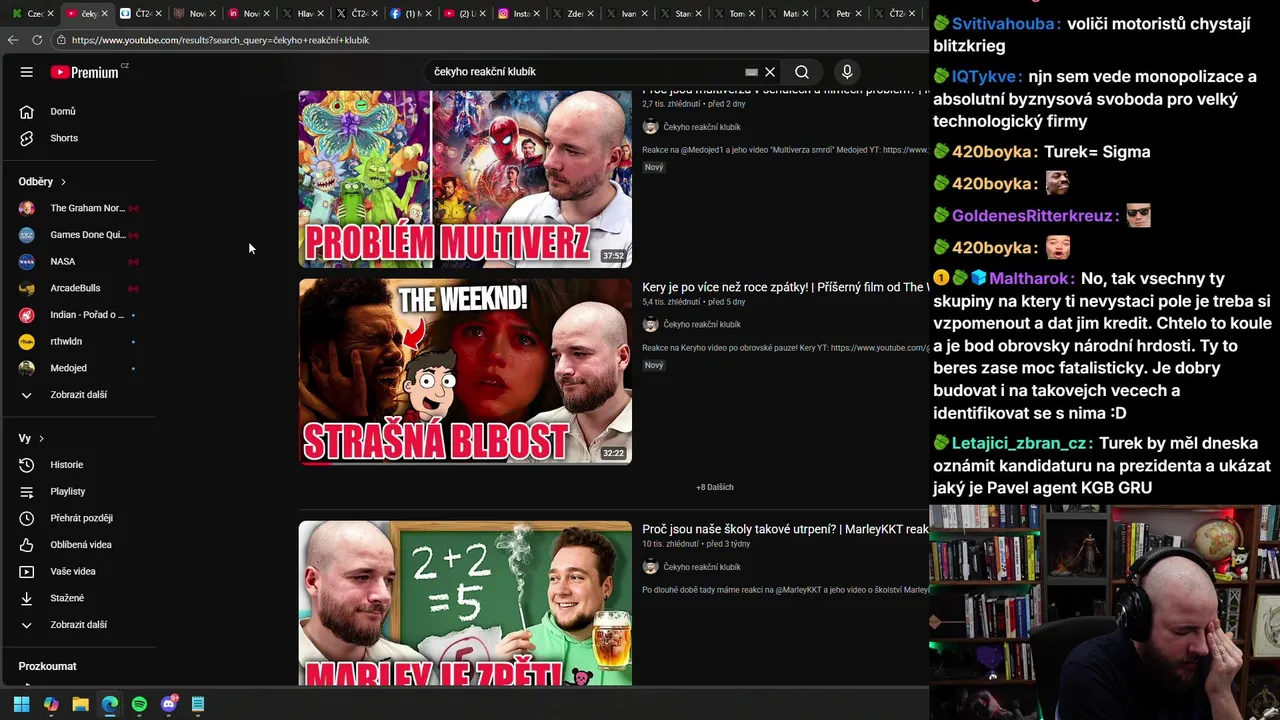Viewport: 1280px width, 720px height.
Task: Click the browser address bar URL
Action: pos(220,40)
